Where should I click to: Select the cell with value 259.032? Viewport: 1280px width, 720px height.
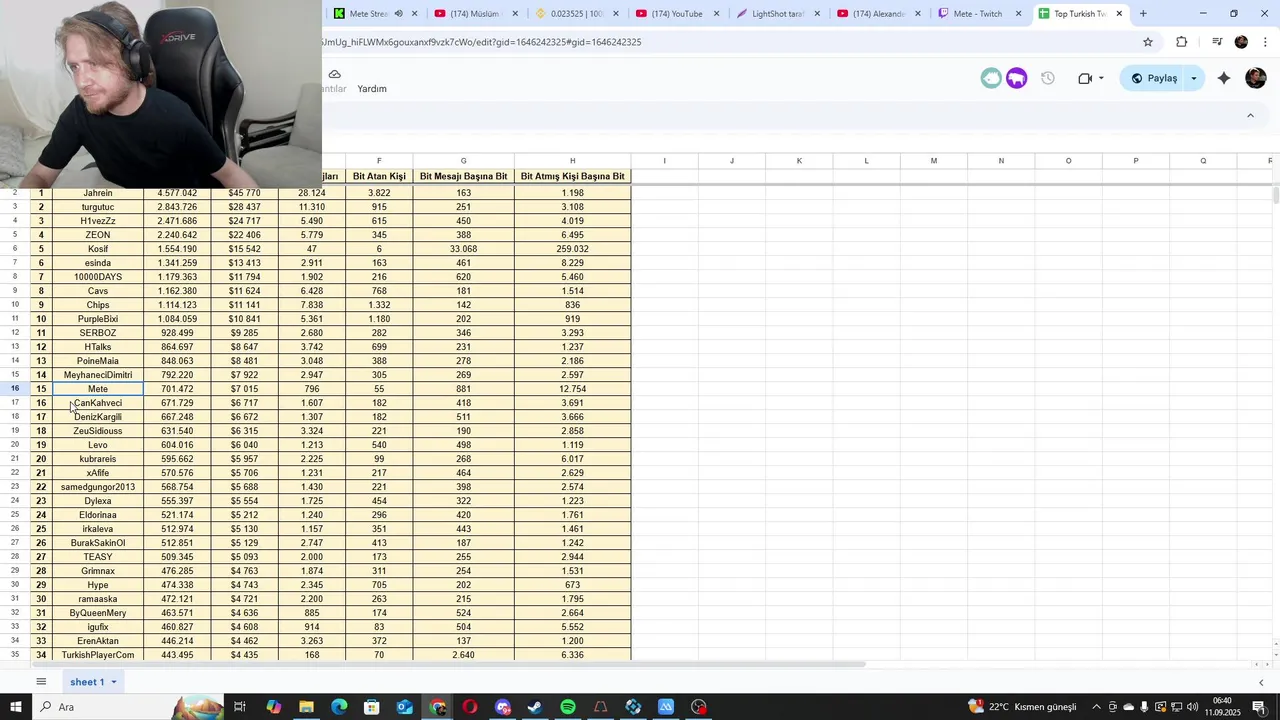coord(573,249)
